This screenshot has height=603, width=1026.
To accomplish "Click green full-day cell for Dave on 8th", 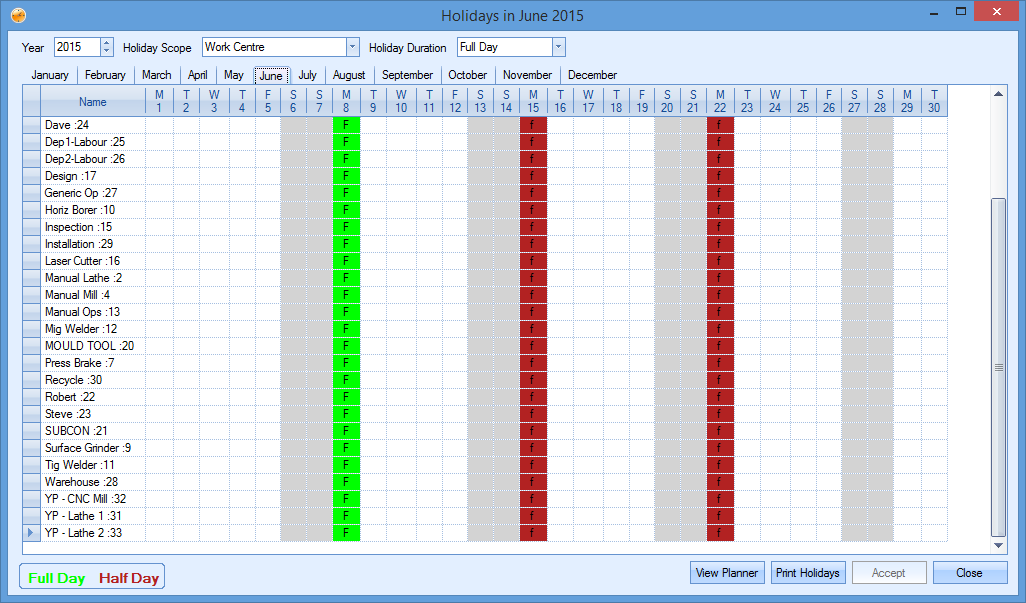I will click(345, 125).
